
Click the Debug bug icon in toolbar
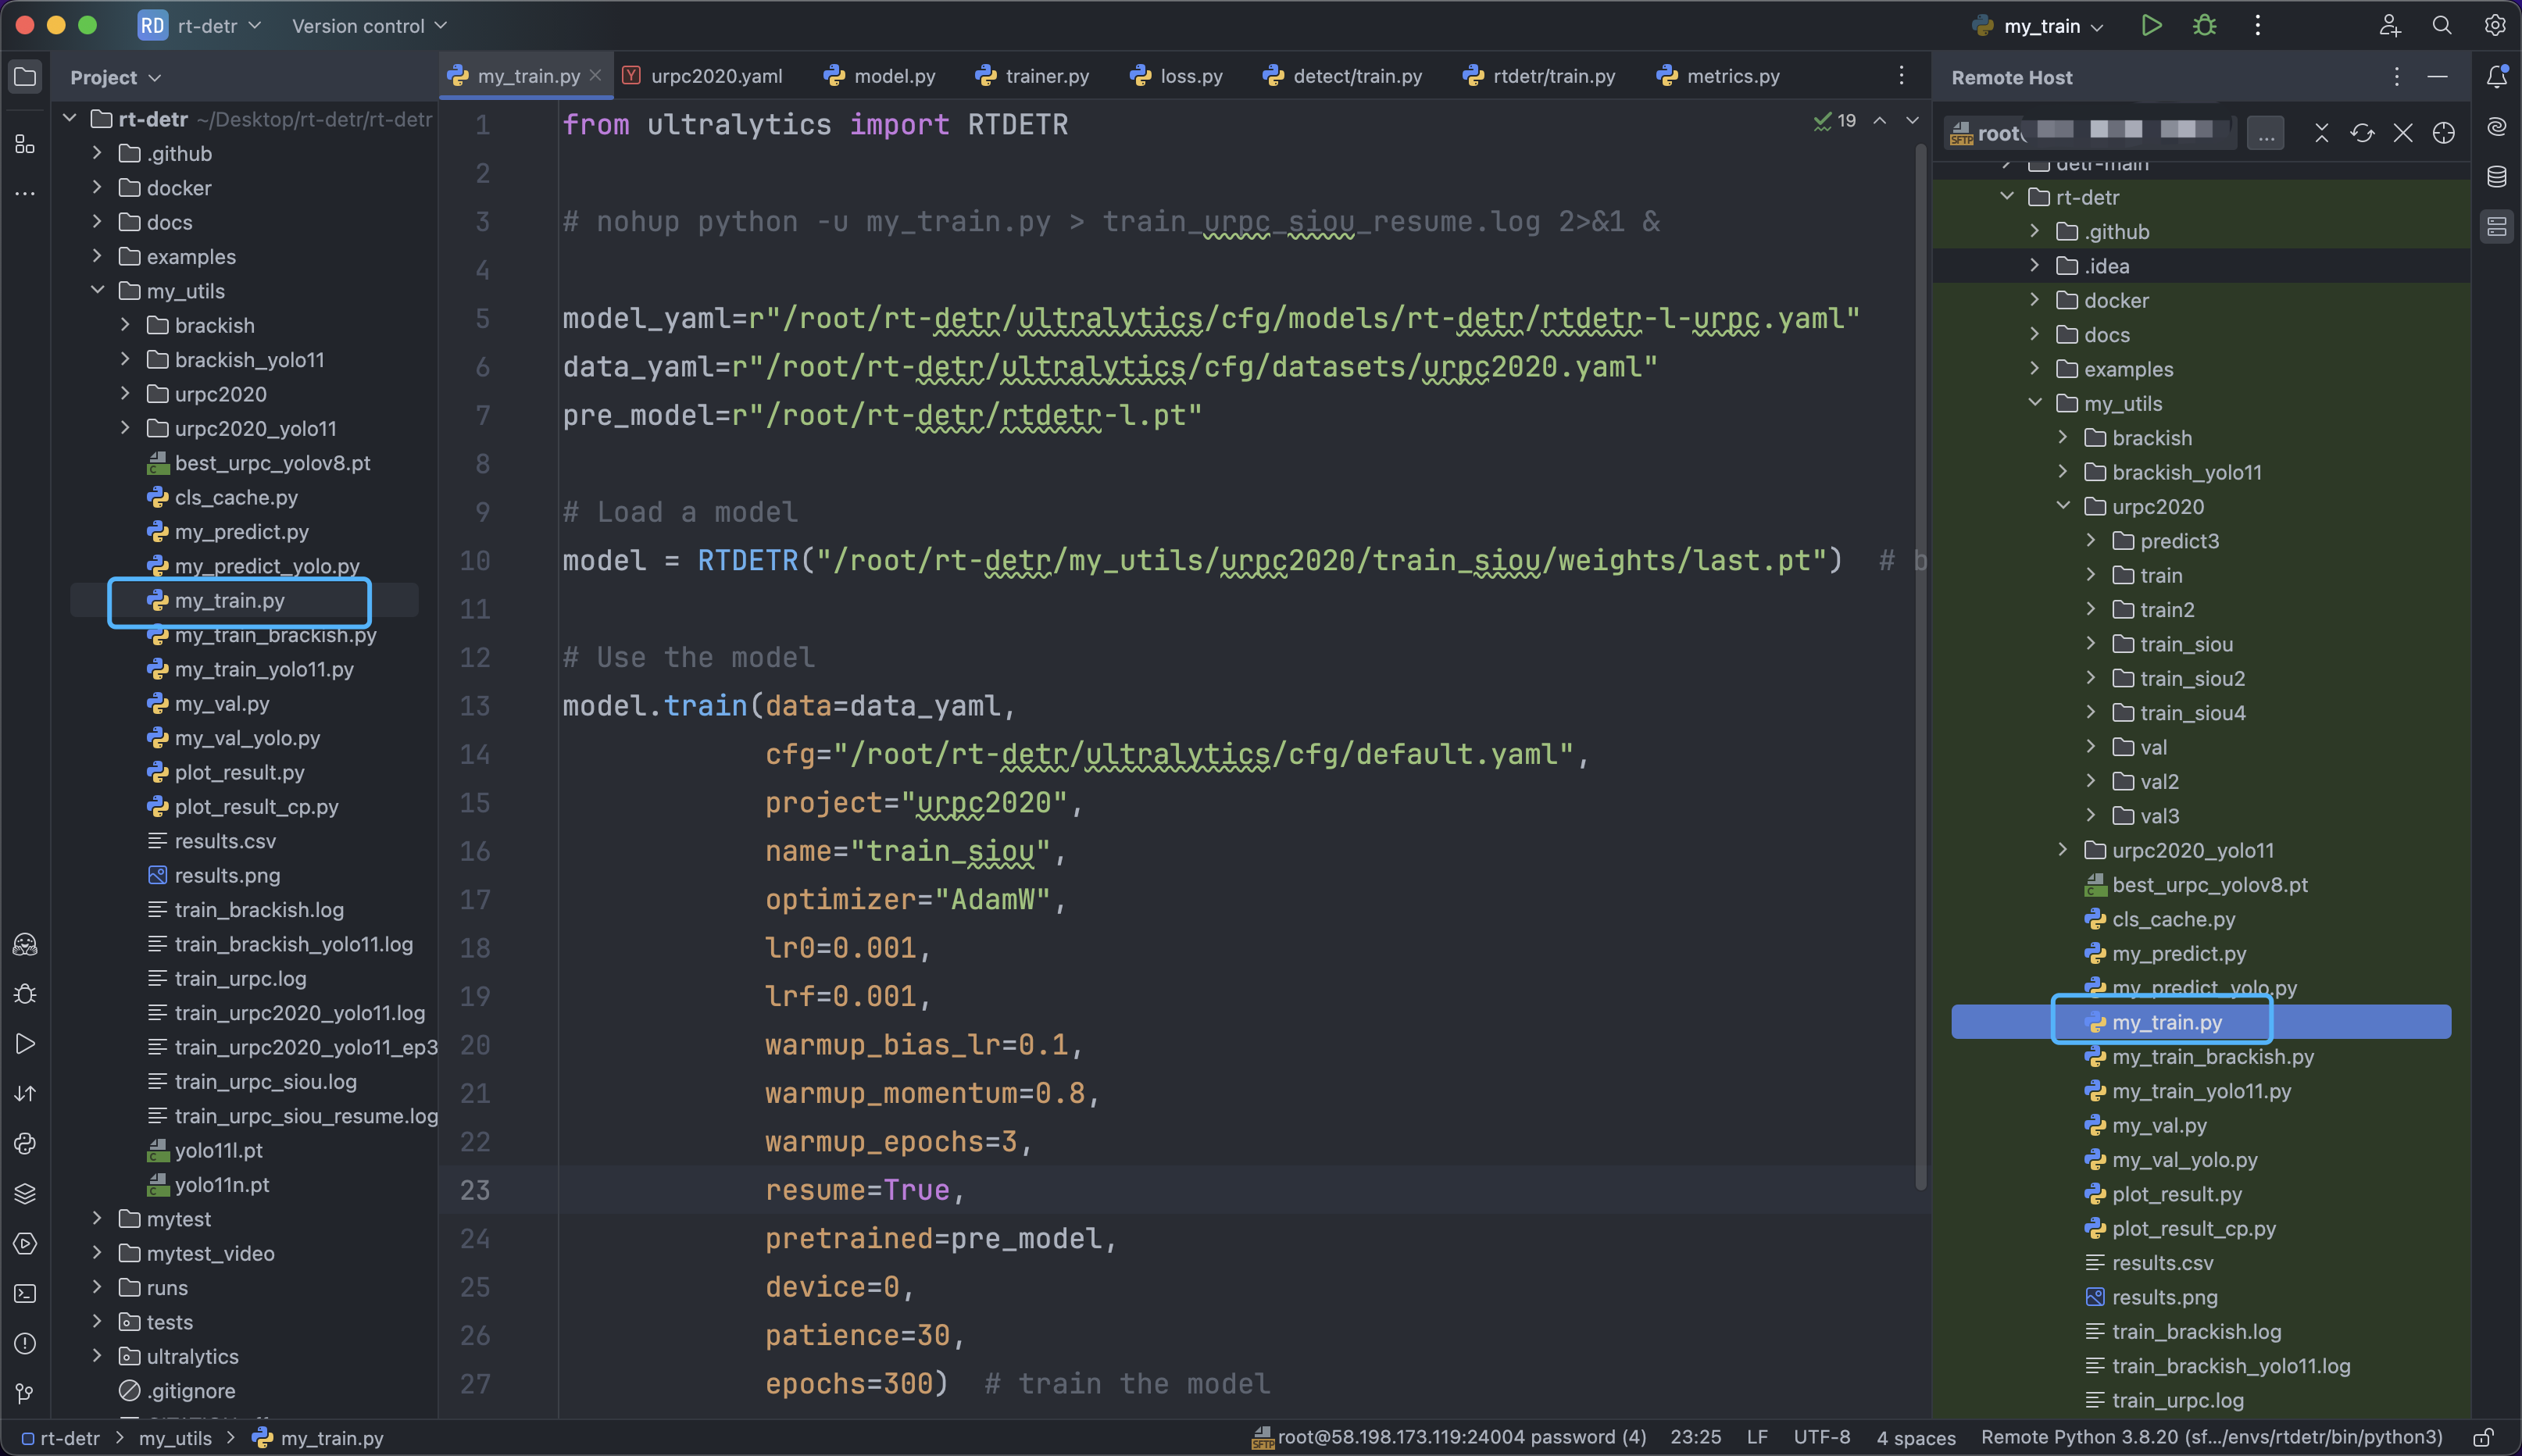pyautogui.click(x=2204, y=26)
